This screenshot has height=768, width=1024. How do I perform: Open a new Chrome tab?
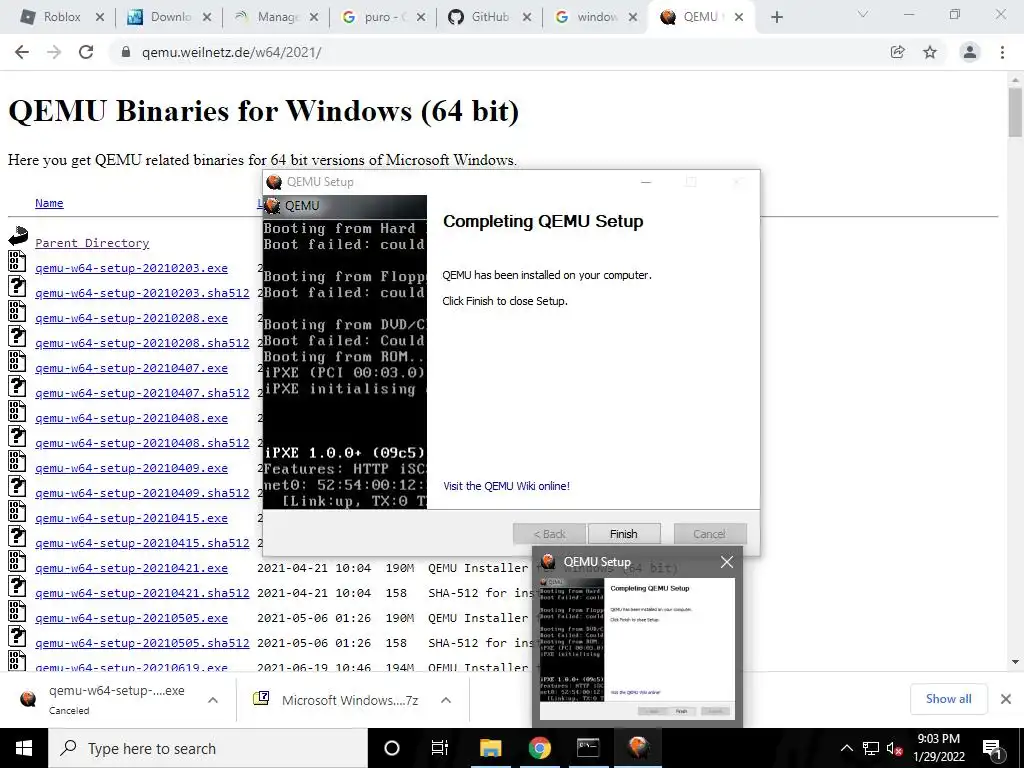click(776, 18)
